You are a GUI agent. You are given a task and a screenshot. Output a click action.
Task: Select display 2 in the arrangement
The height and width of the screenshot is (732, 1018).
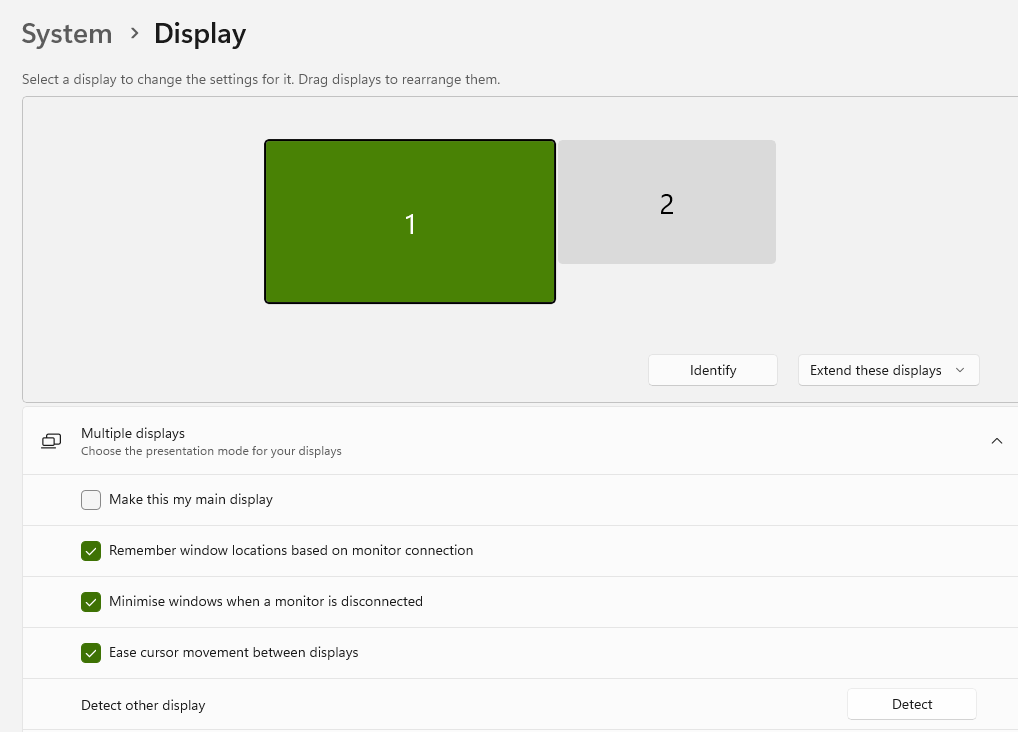point(667,202)
